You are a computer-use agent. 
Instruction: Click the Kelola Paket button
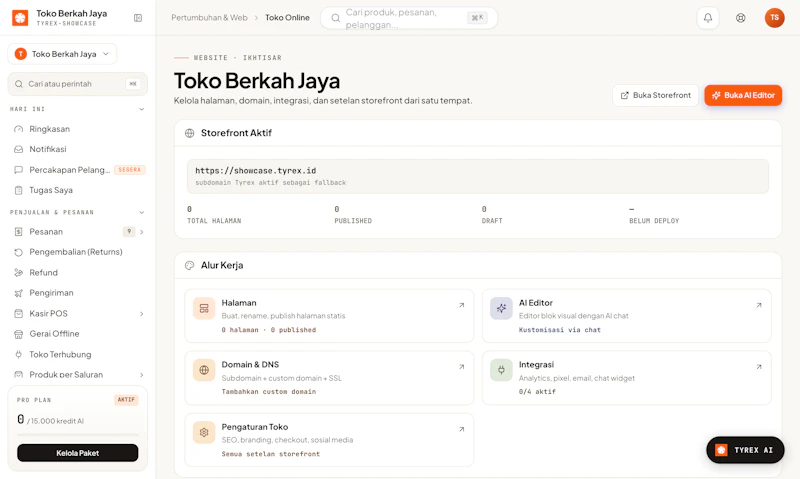pos(78,453)
